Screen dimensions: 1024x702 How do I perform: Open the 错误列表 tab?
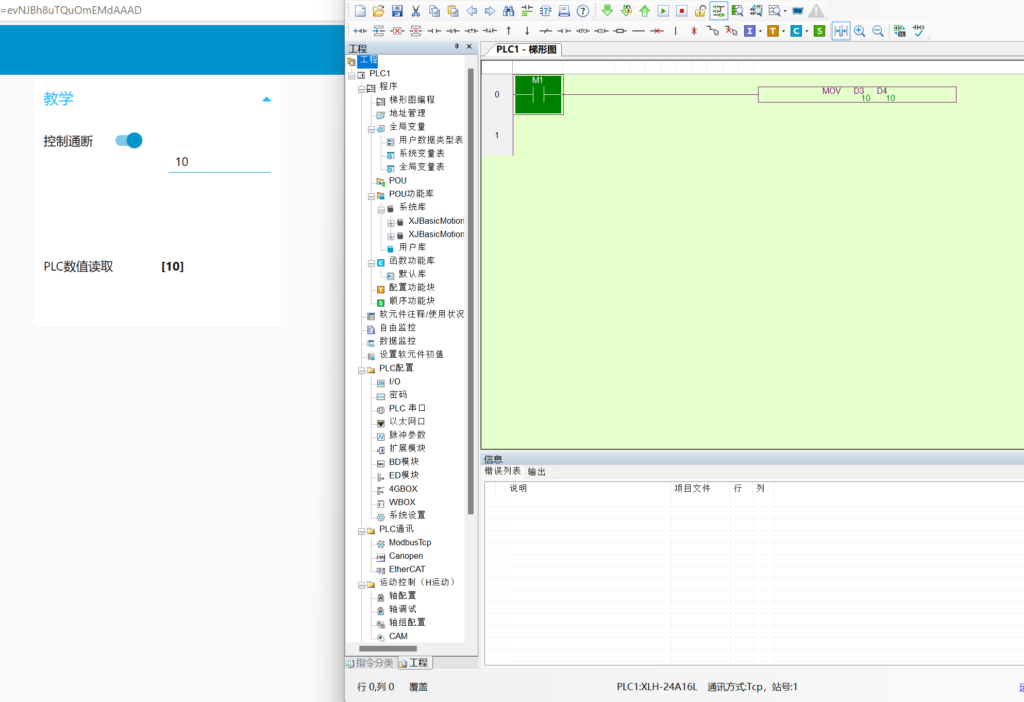(x=503, y=471)
